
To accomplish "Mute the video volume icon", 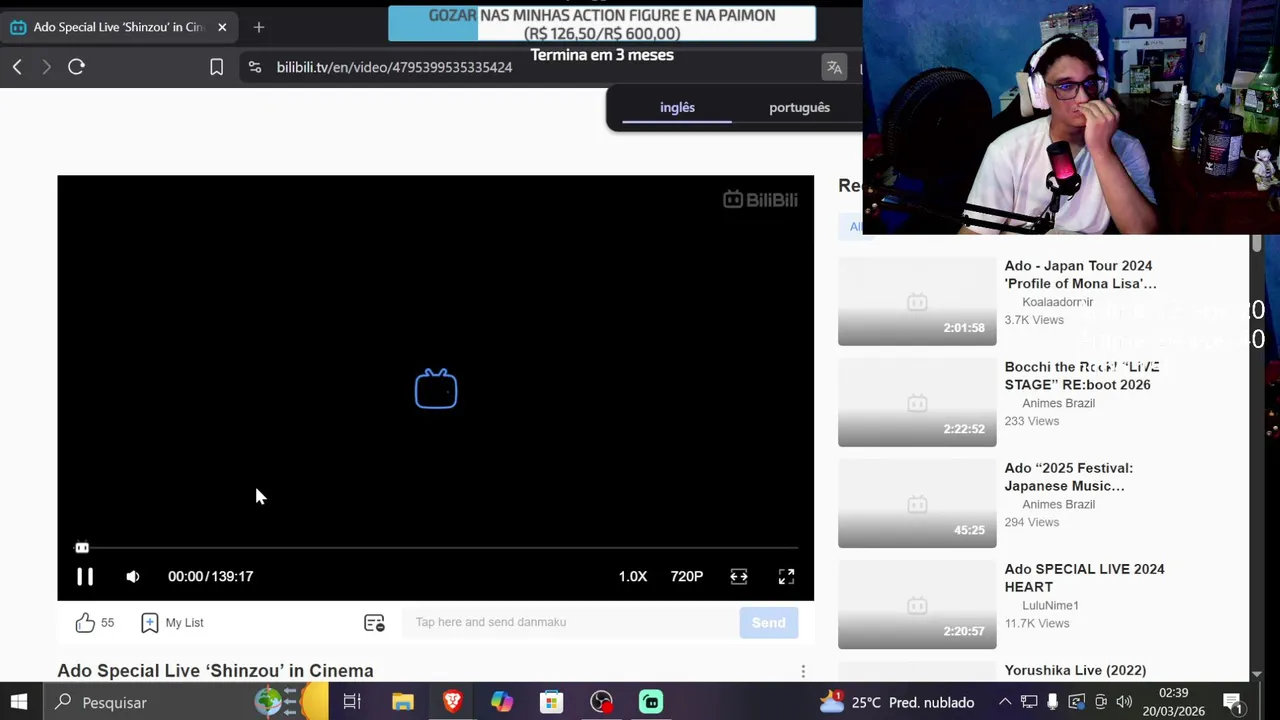I will pyautogui.click(x=133, y=576).
